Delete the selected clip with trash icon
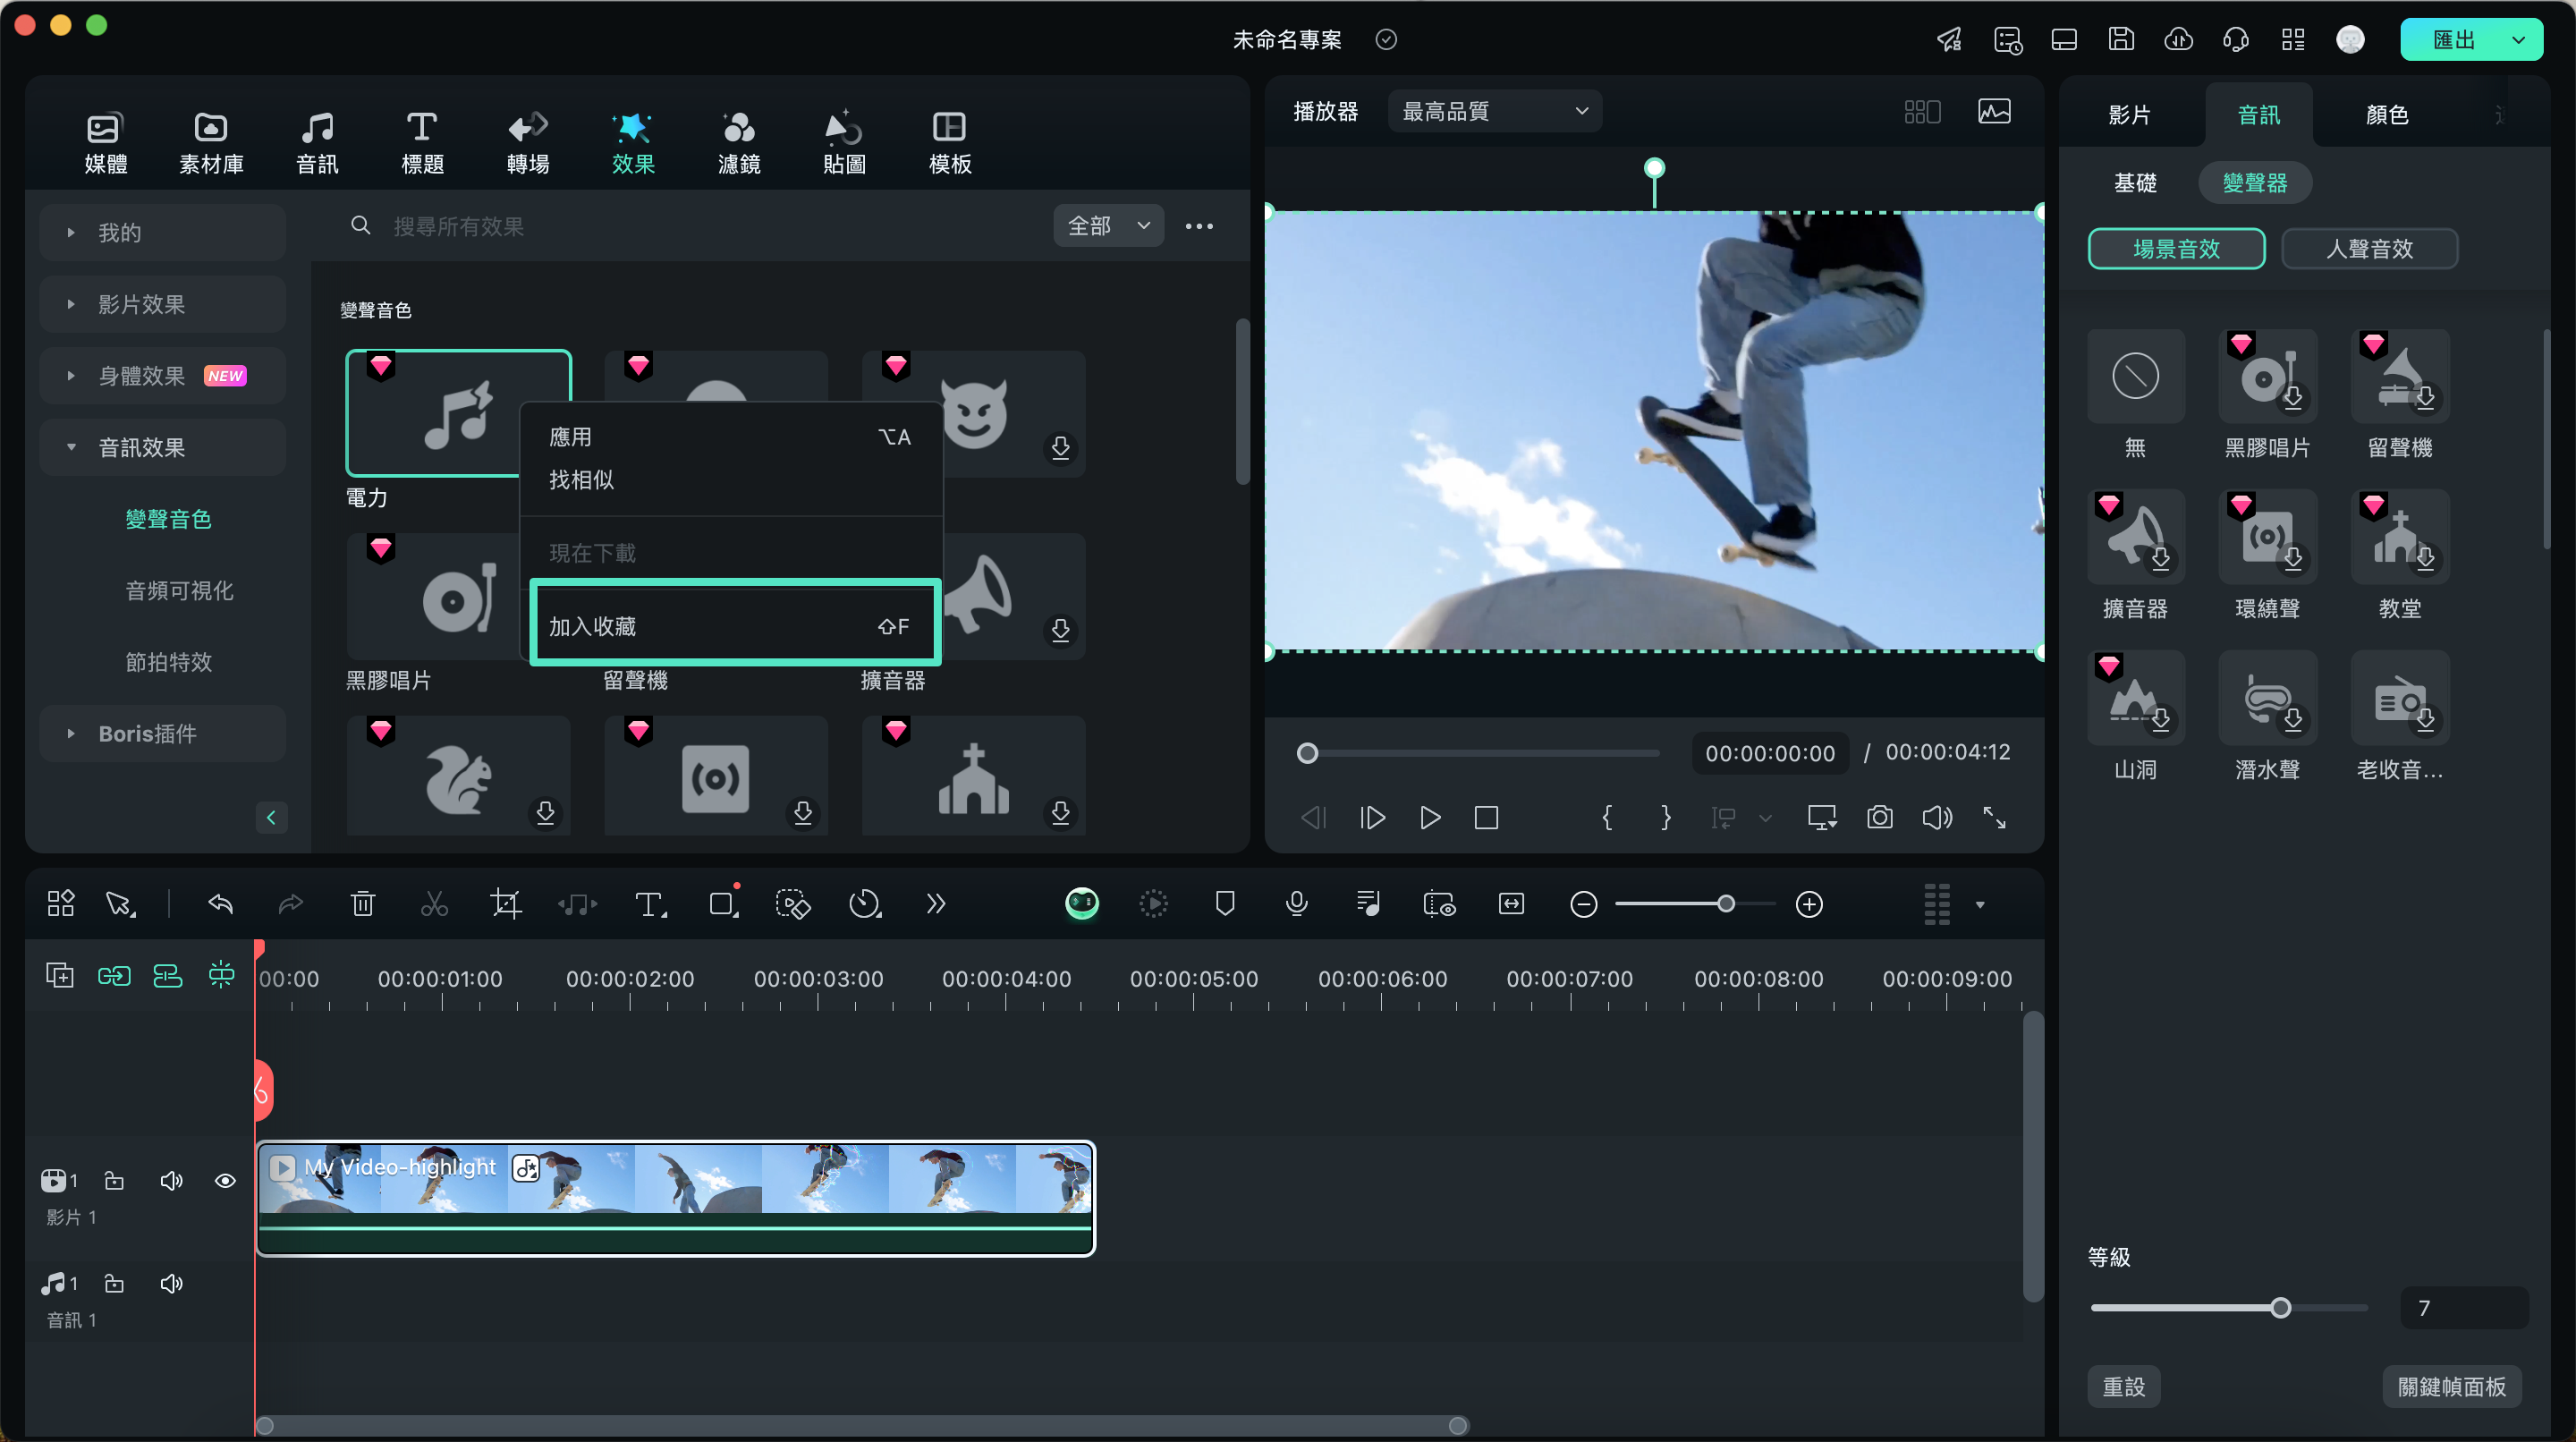Image resolution: width=2576 pixels, height=1442 pixels. [x=362, y=904]
